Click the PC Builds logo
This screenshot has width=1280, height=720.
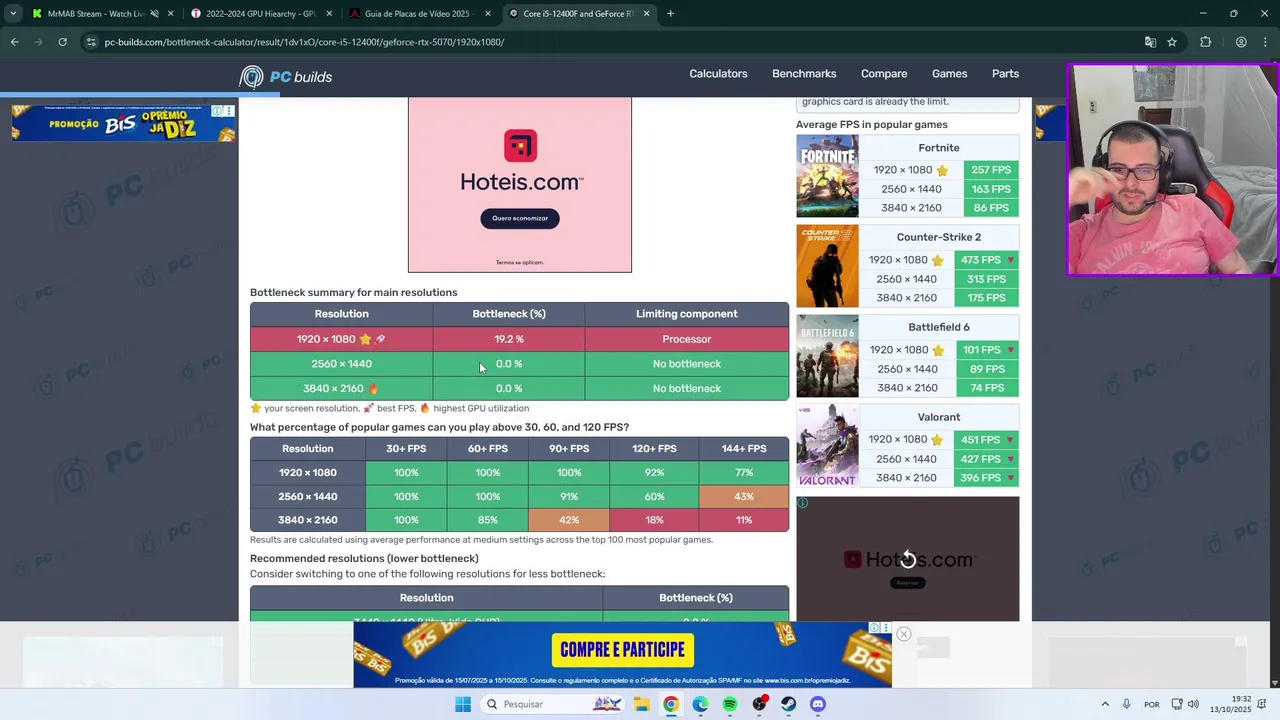tap(285, 77)
